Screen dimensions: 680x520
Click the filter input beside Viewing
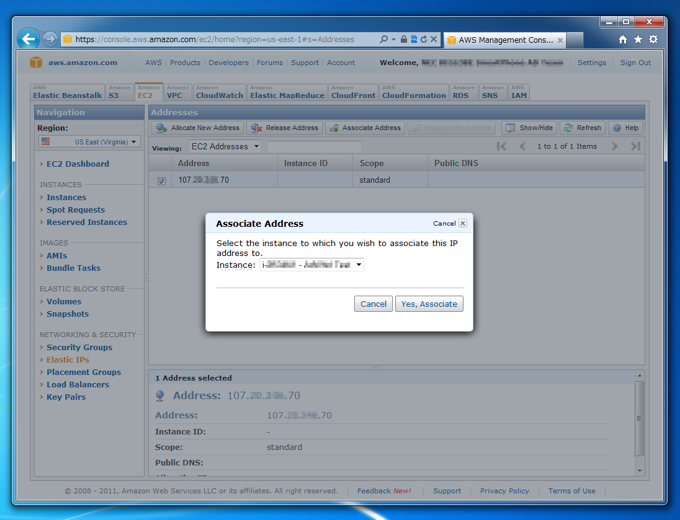pos(314,147)
